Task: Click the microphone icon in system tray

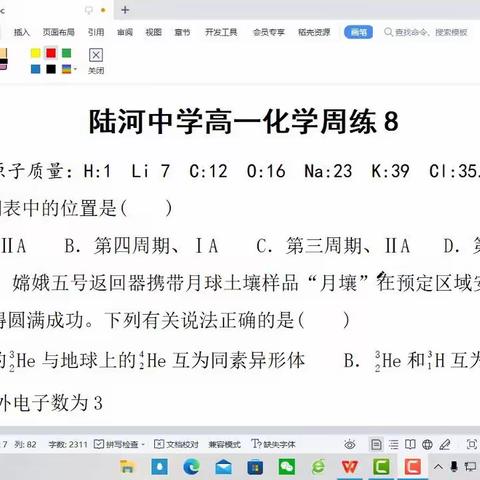Action: pos(454,467)
